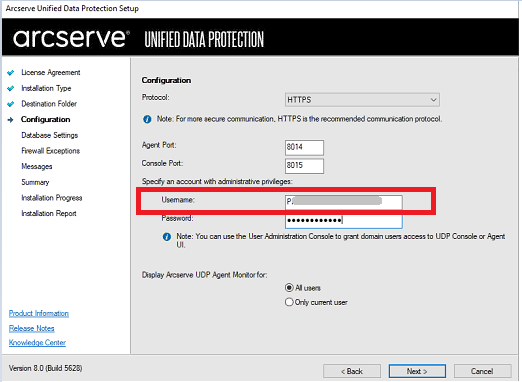
Task: Select the Summary step in sidebar
Action: coord(35,182)
